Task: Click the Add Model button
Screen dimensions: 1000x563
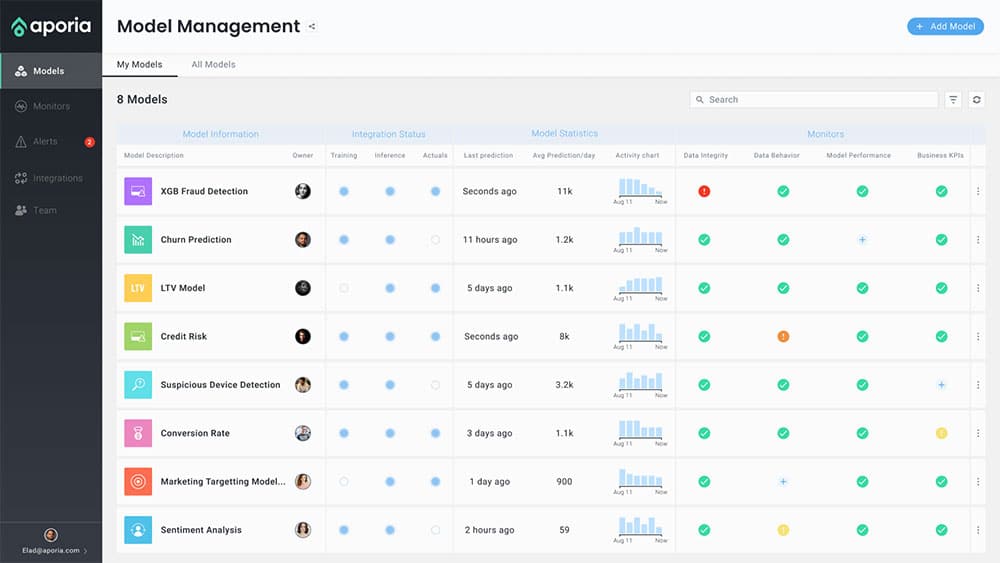Action: 945,27
